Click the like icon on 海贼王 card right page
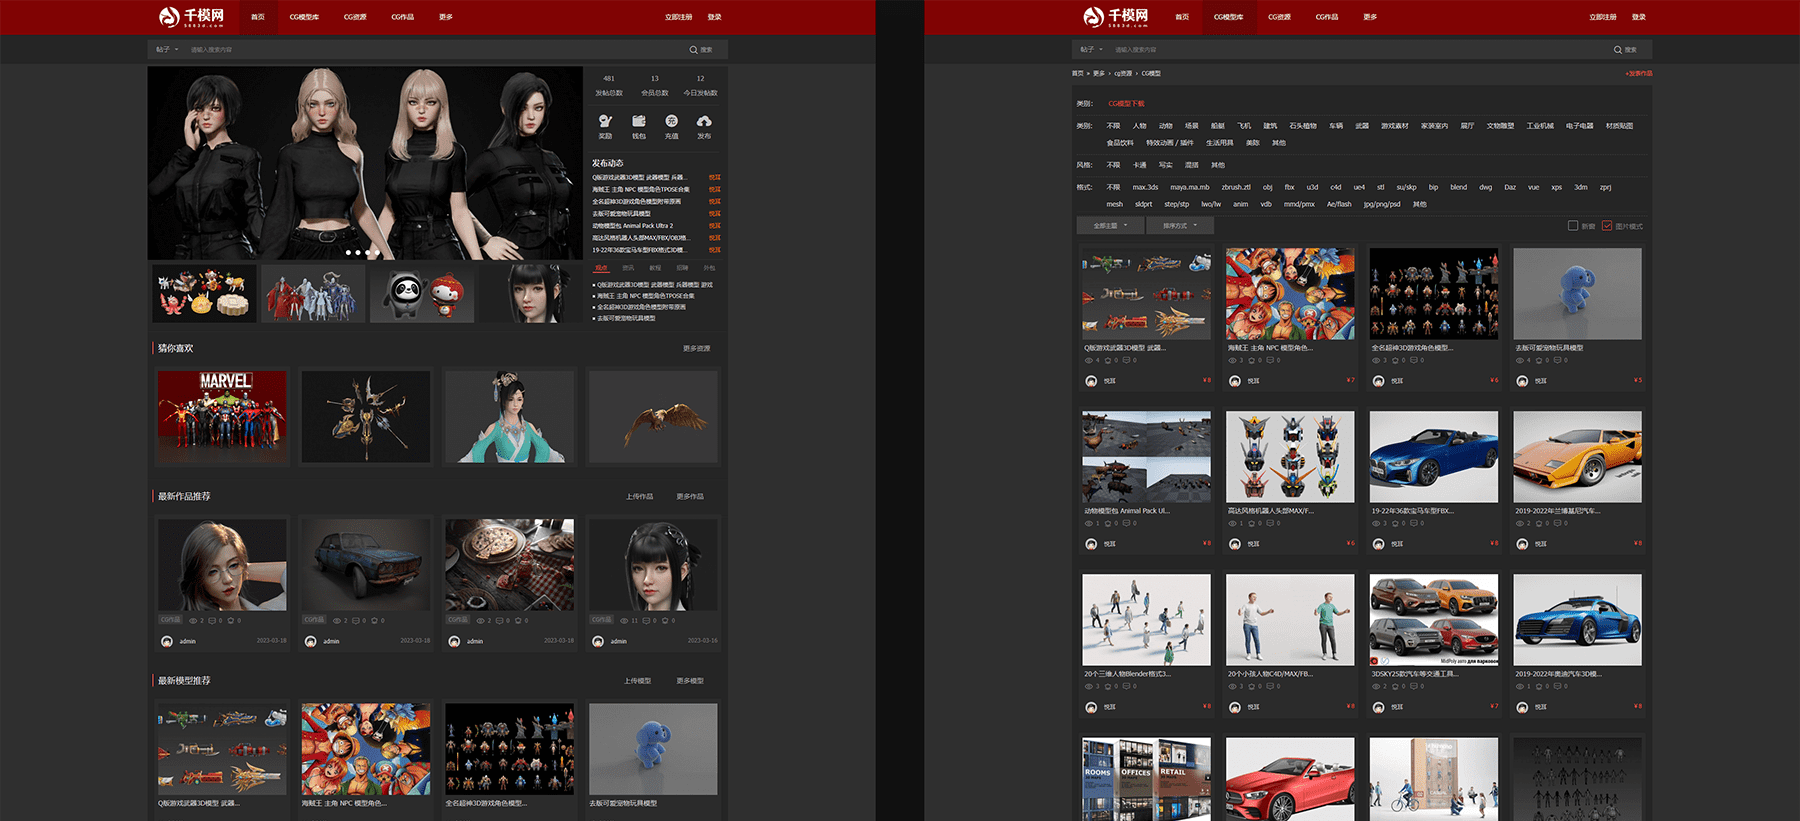The image size is (1800, 821). (1251, 360)
